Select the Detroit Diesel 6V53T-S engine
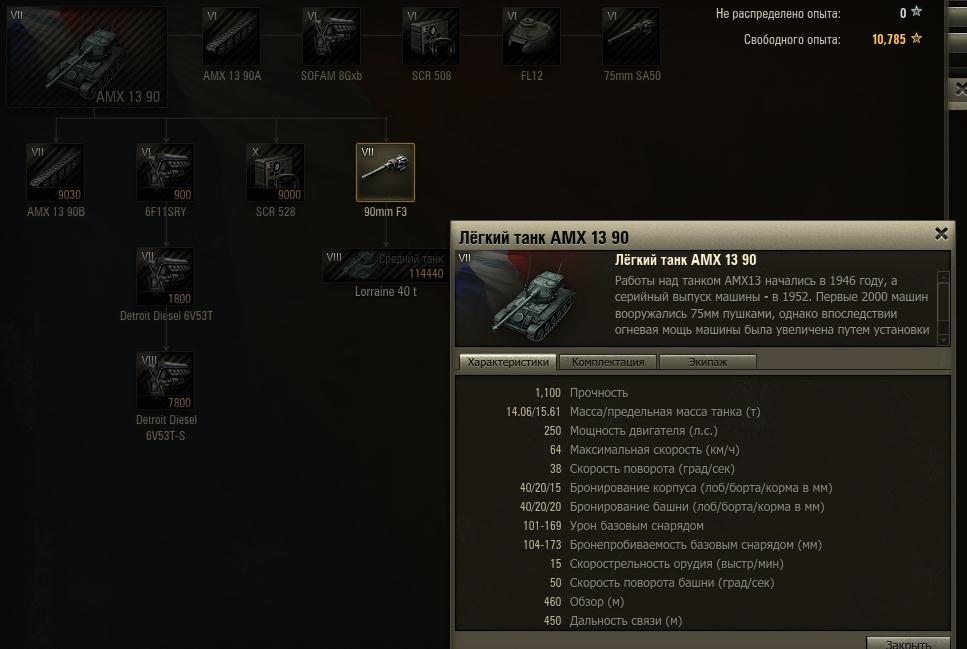 click(x=165, y=381)
